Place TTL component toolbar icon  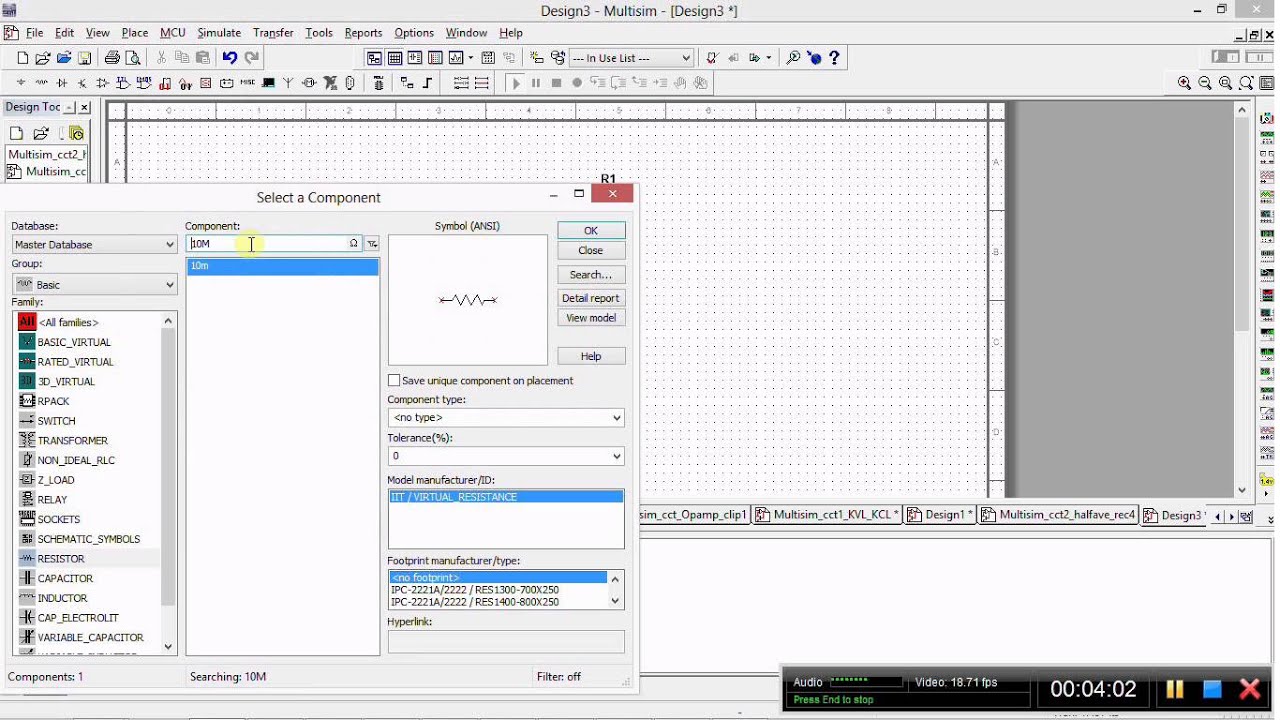tap(122, 83)
